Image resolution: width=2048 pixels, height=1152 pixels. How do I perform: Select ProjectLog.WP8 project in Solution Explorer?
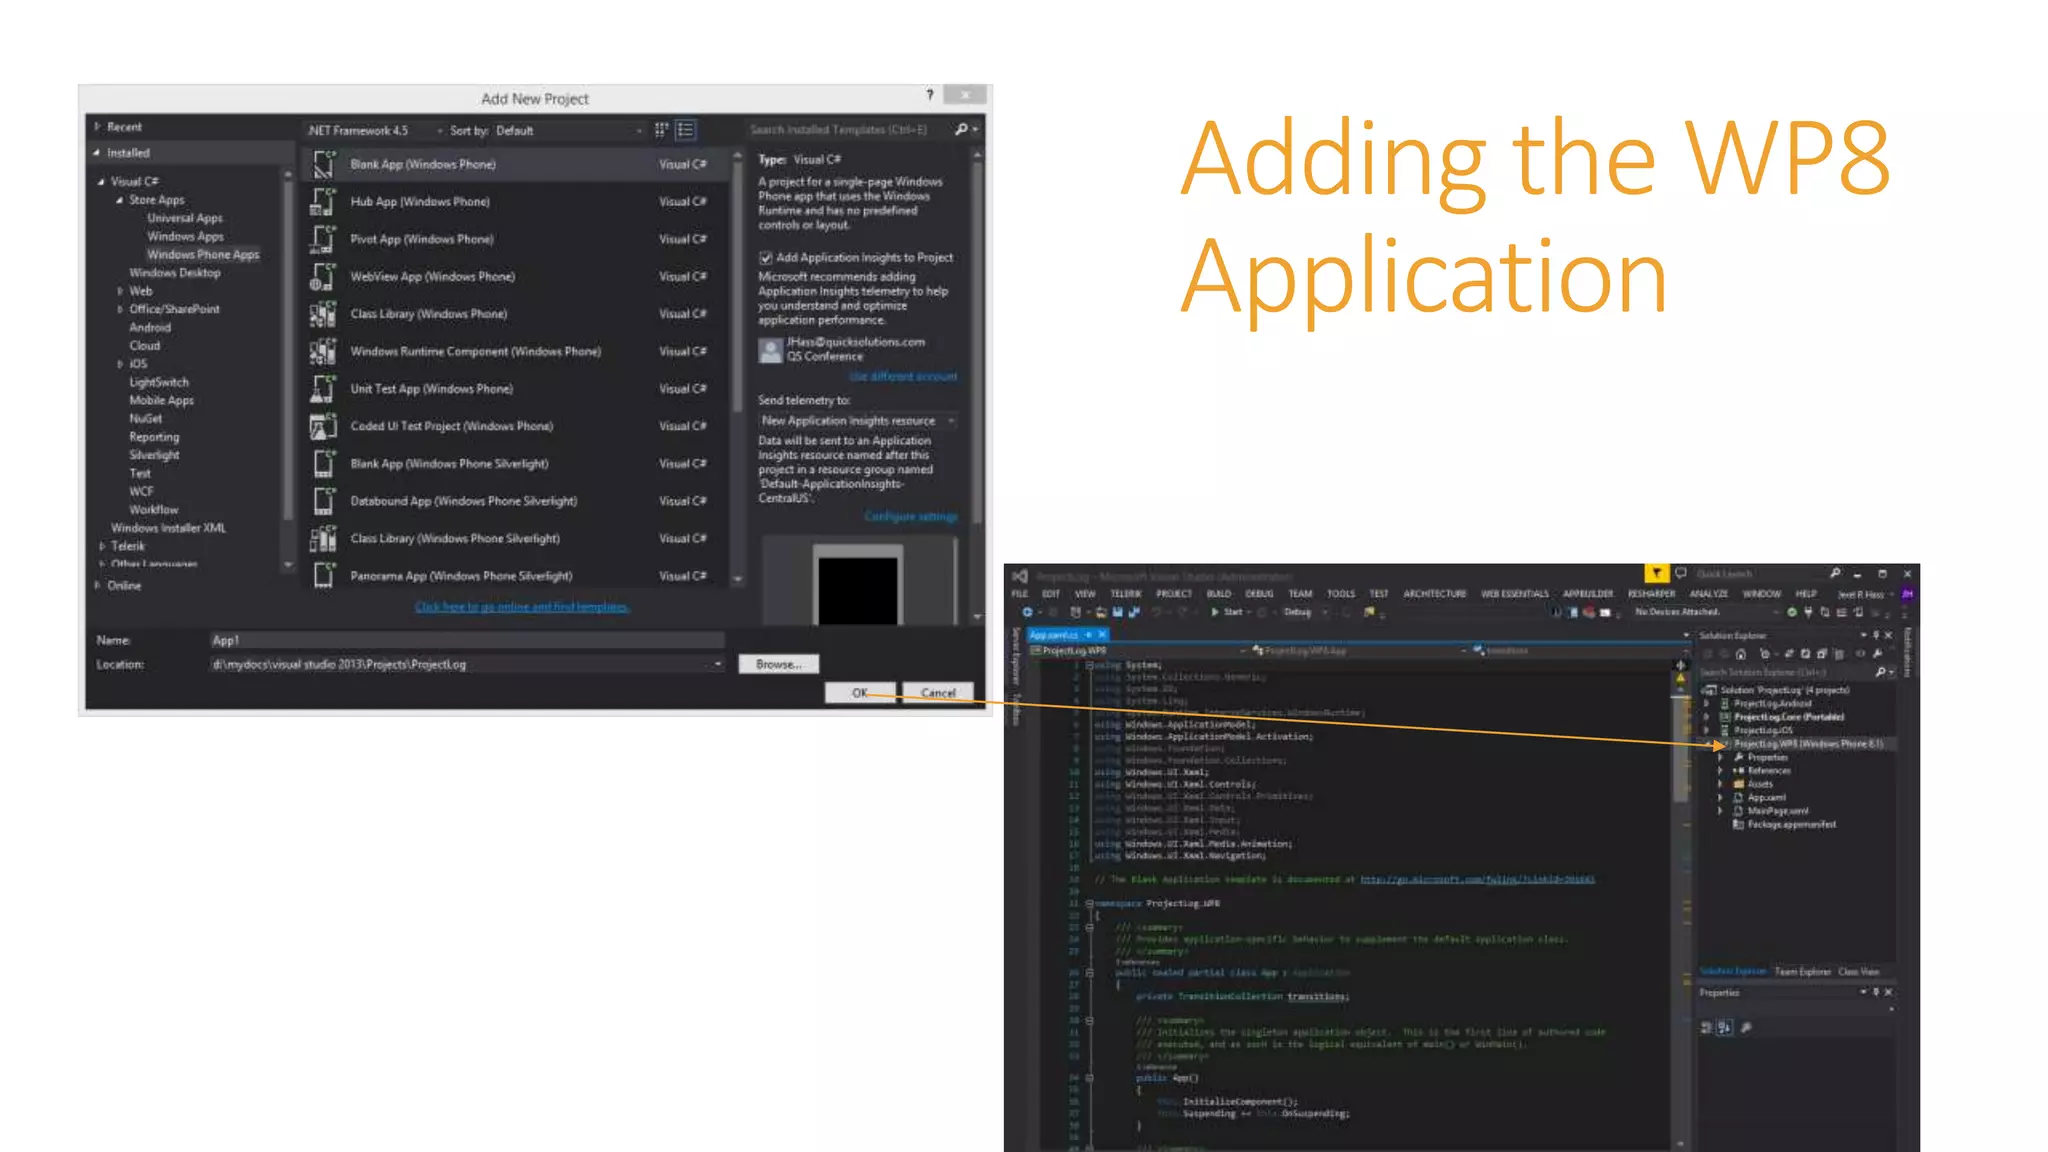click(1808, 744)
